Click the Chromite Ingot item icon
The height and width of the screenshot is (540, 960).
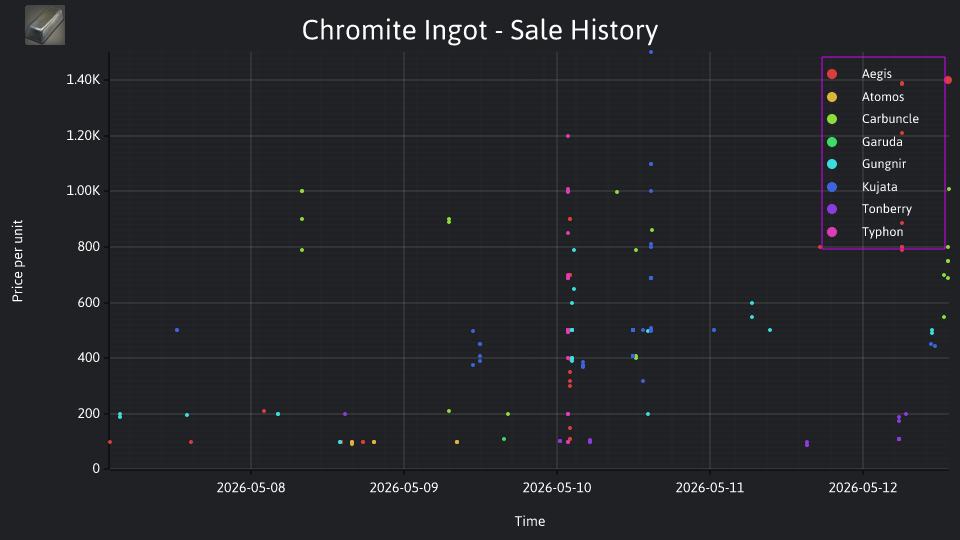pos(45,25)
